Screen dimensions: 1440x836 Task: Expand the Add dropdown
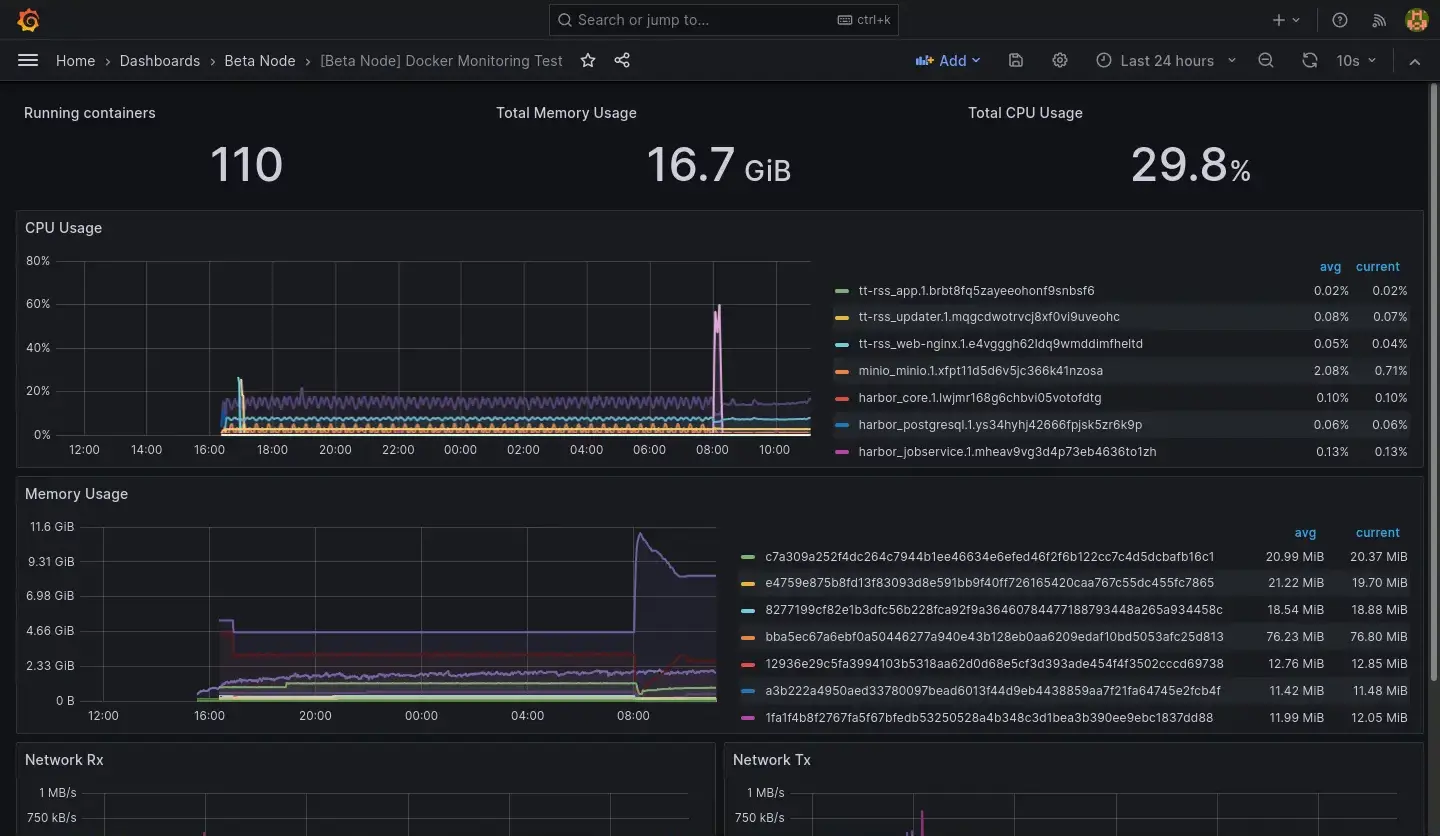click(x=948, y=61)
